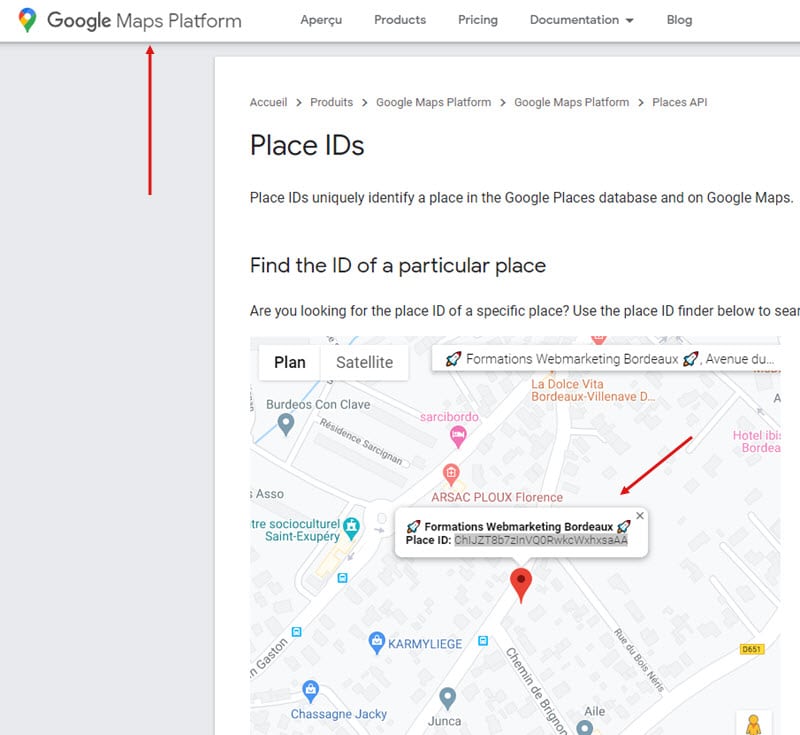Open the second Google Maps Platform breadcrumb
Image resolution: width=800 pixels, height=735 pixels.
571,102
